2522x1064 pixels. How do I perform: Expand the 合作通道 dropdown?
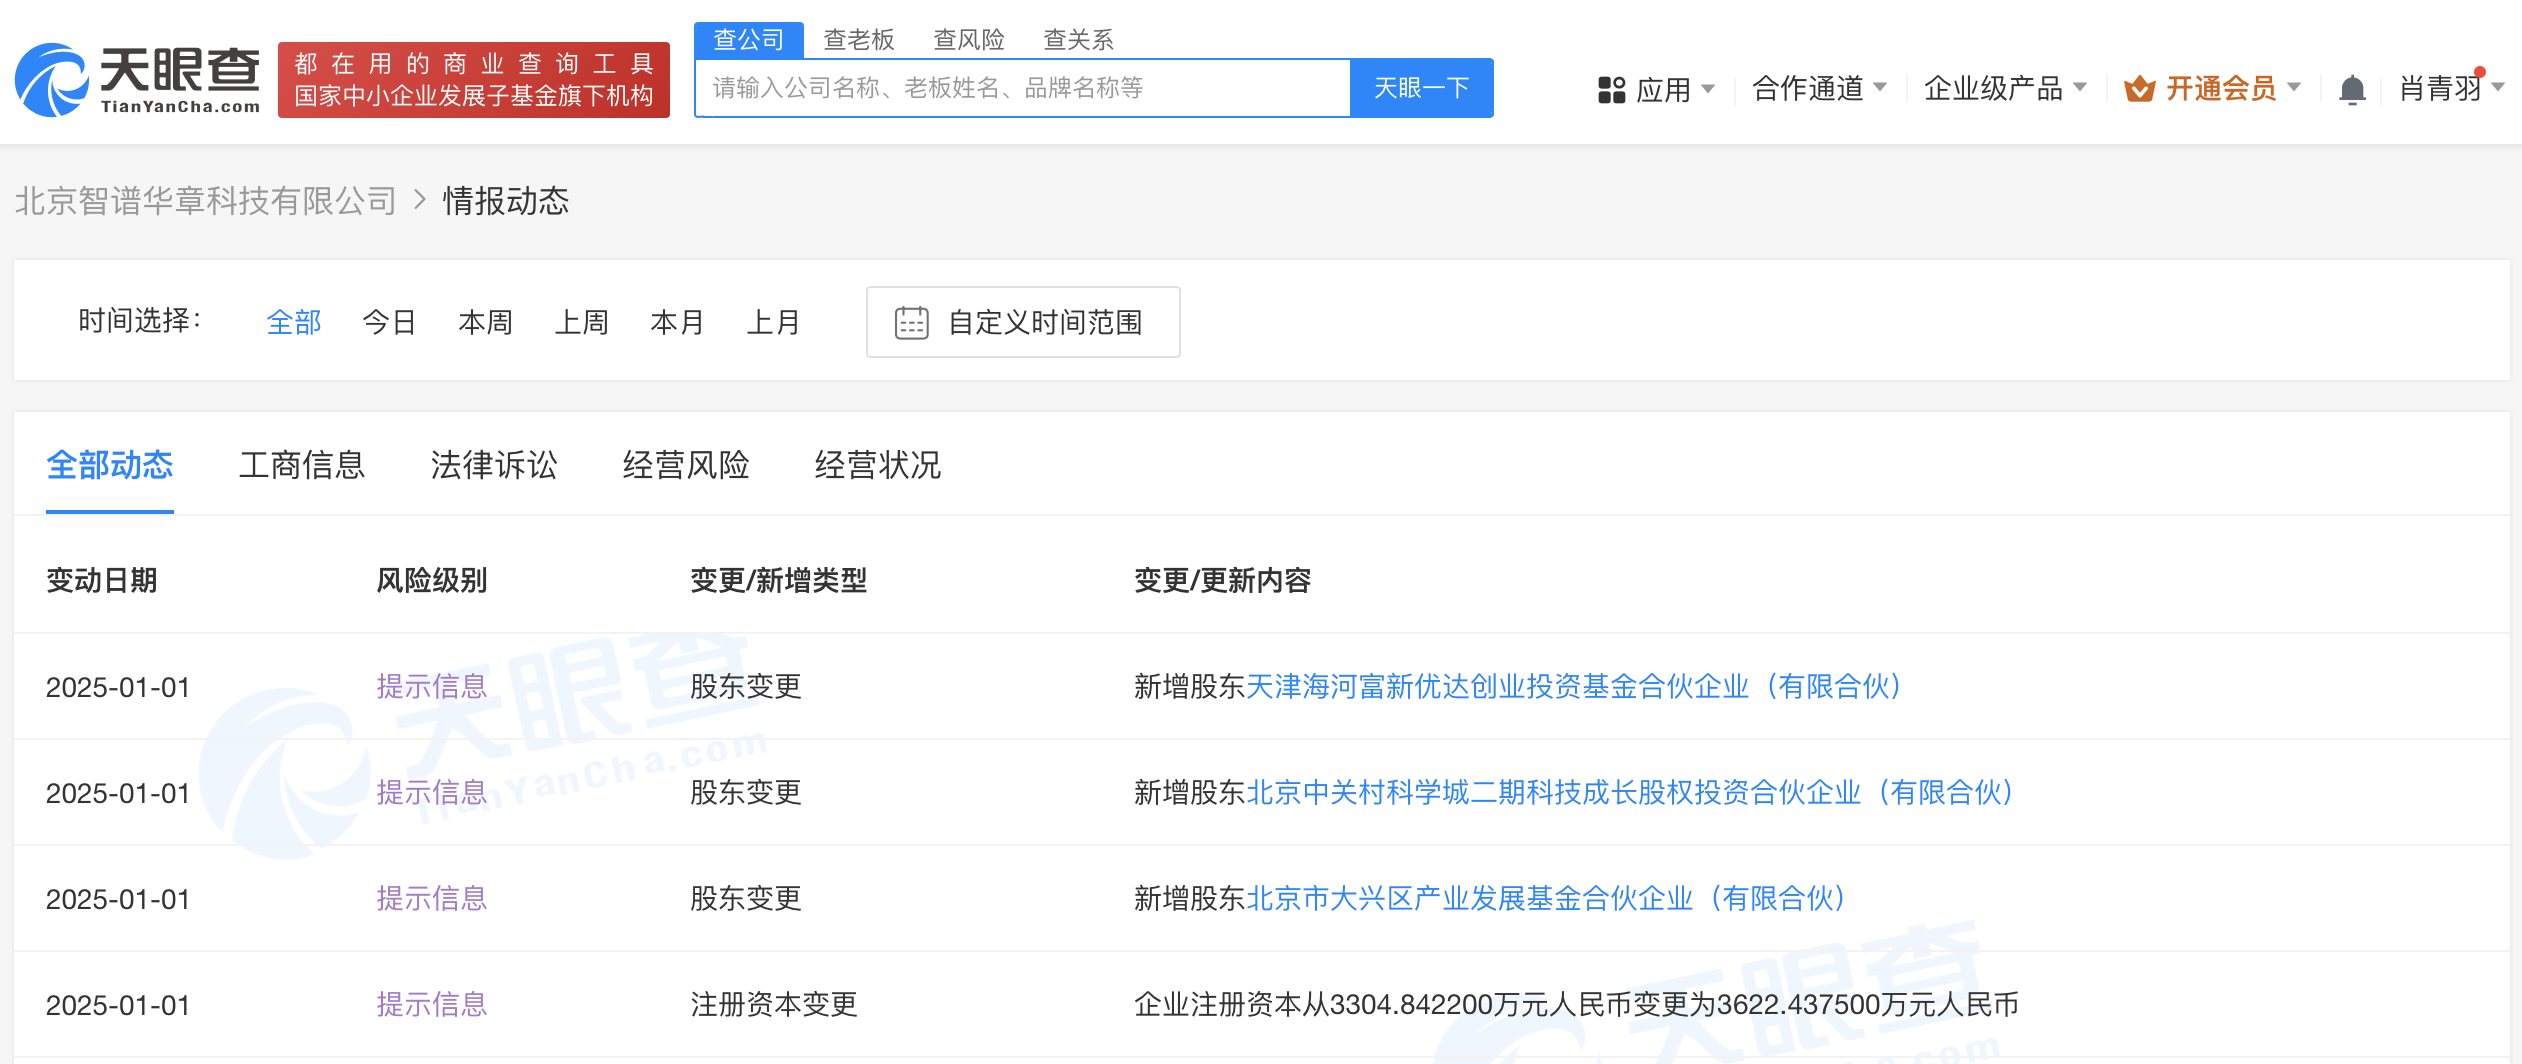[1818, 89]
